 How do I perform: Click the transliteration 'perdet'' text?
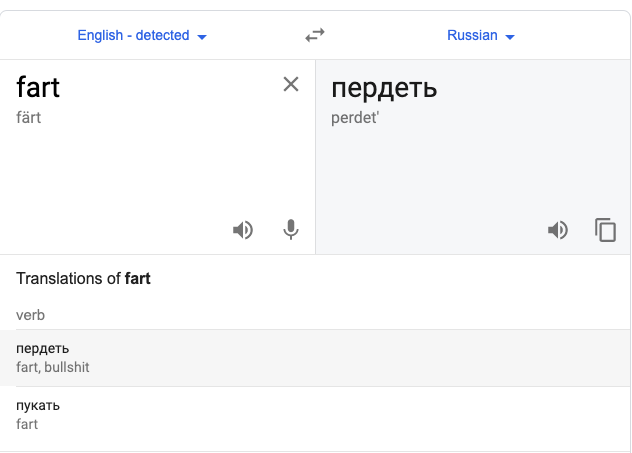(355, 118)
